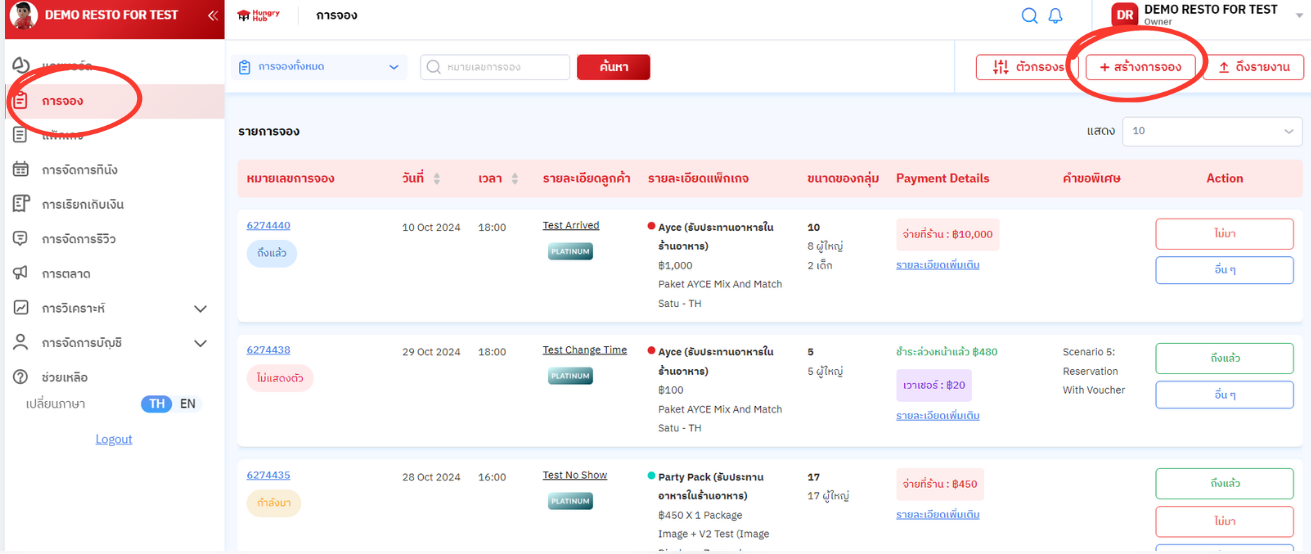Click the การตลาด megaphone icon
This screenshot has width=1311, height=554.
click(21, 273)
